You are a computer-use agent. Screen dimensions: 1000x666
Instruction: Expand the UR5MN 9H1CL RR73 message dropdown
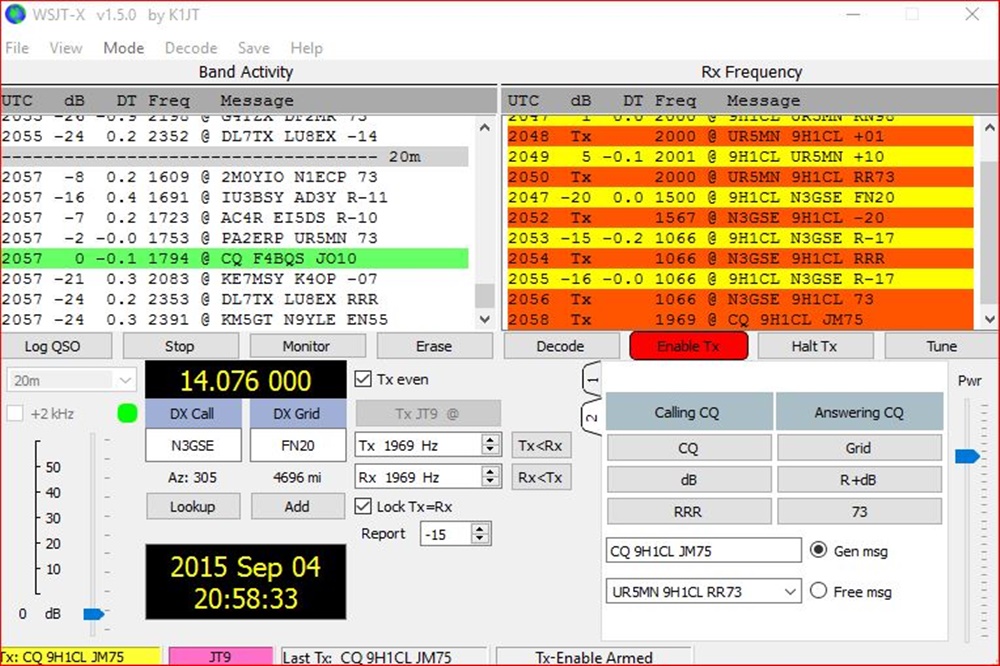point(790,592)
